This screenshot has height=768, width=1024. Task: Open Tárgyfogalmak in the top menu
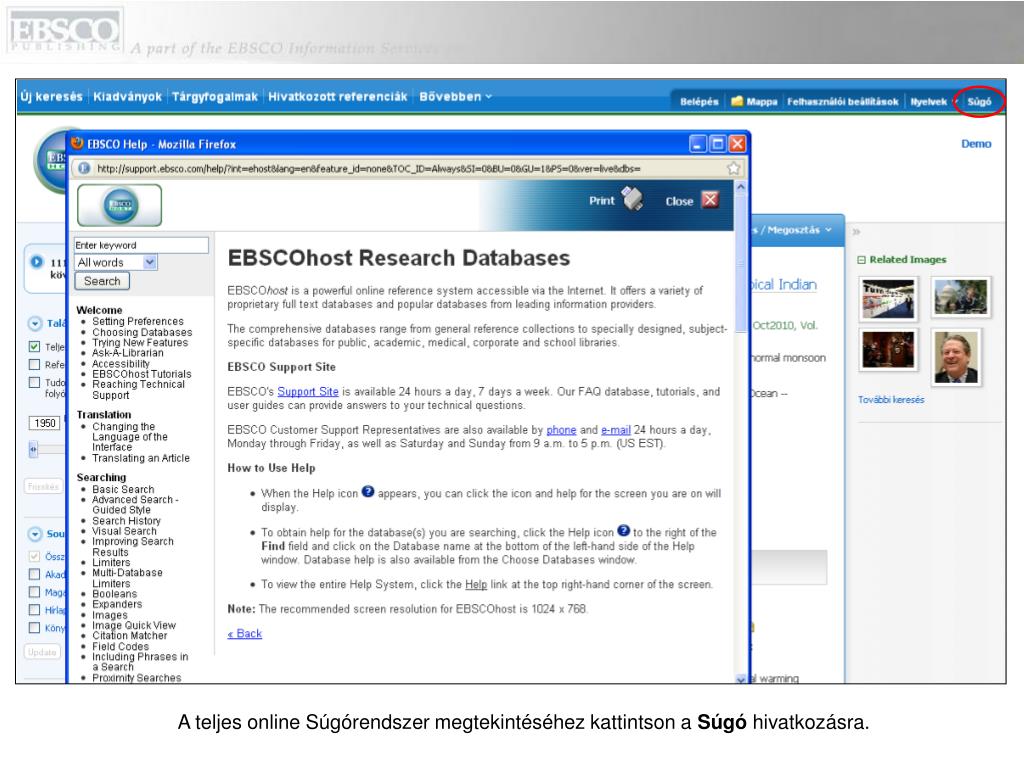(215, 97)
